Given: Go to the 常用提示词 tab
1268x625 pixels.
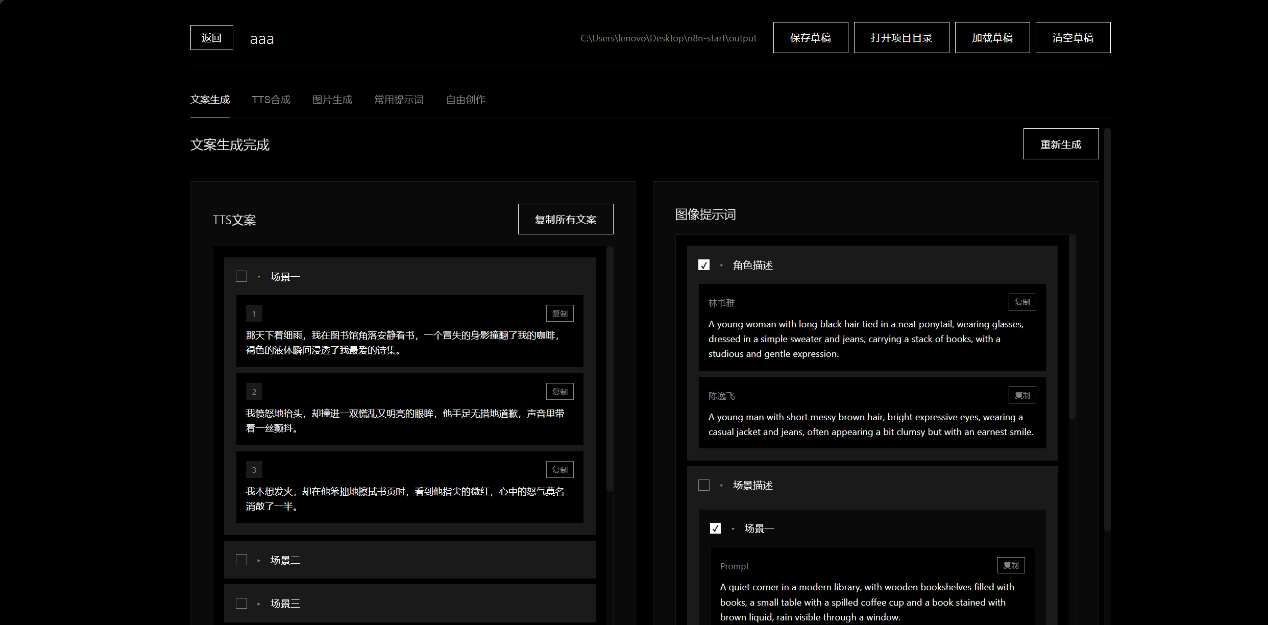Looking at the screenshot, I should pos(399,100).
